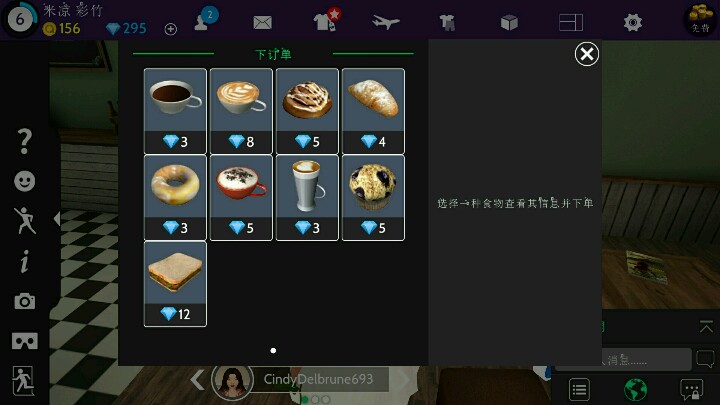This screenshot has height=405, width=720.
Task: Open the 3D cube inventory icon
Action: (x=509, y=22)
